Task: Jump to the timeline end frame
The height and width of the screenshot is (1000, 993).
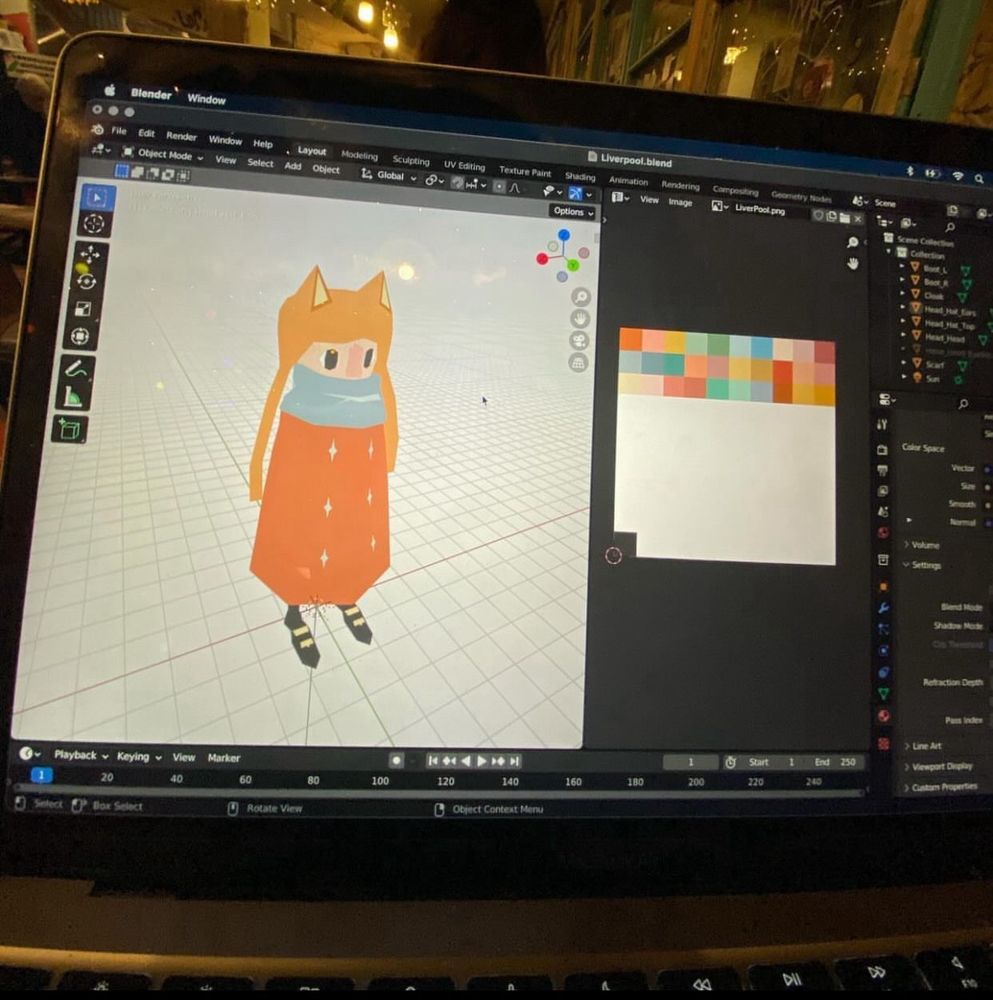Action: click(514, 761)
